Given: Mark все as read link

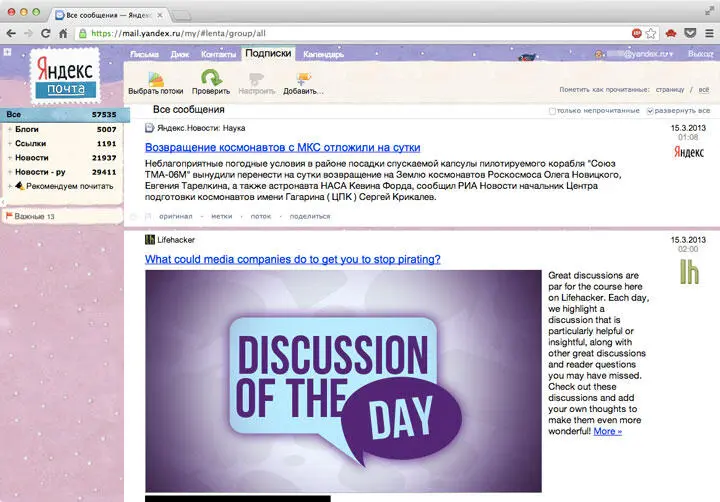Looking at the screenshot, I should click(x=703, y=90).
